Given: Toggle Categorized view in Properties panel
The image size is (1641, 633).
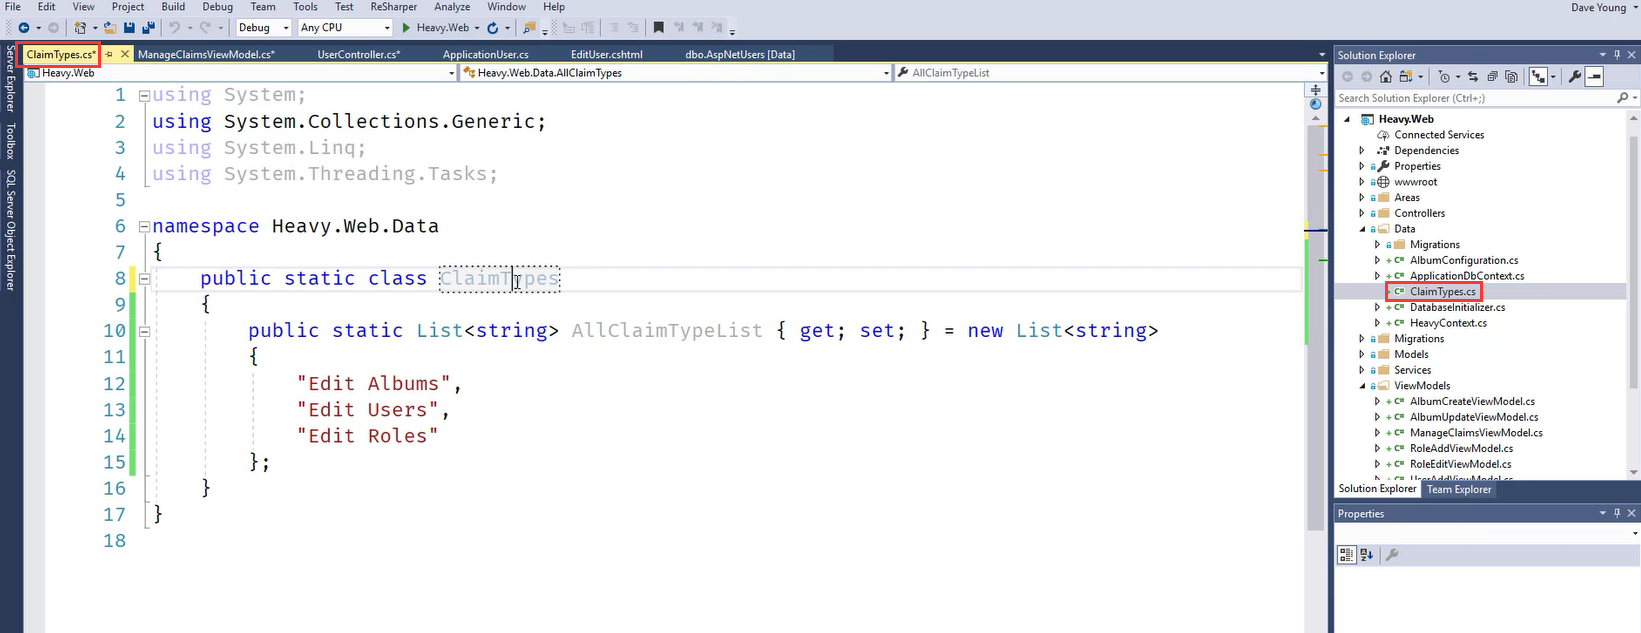Looking at the screenshot, I should (x=1346, y=555).
